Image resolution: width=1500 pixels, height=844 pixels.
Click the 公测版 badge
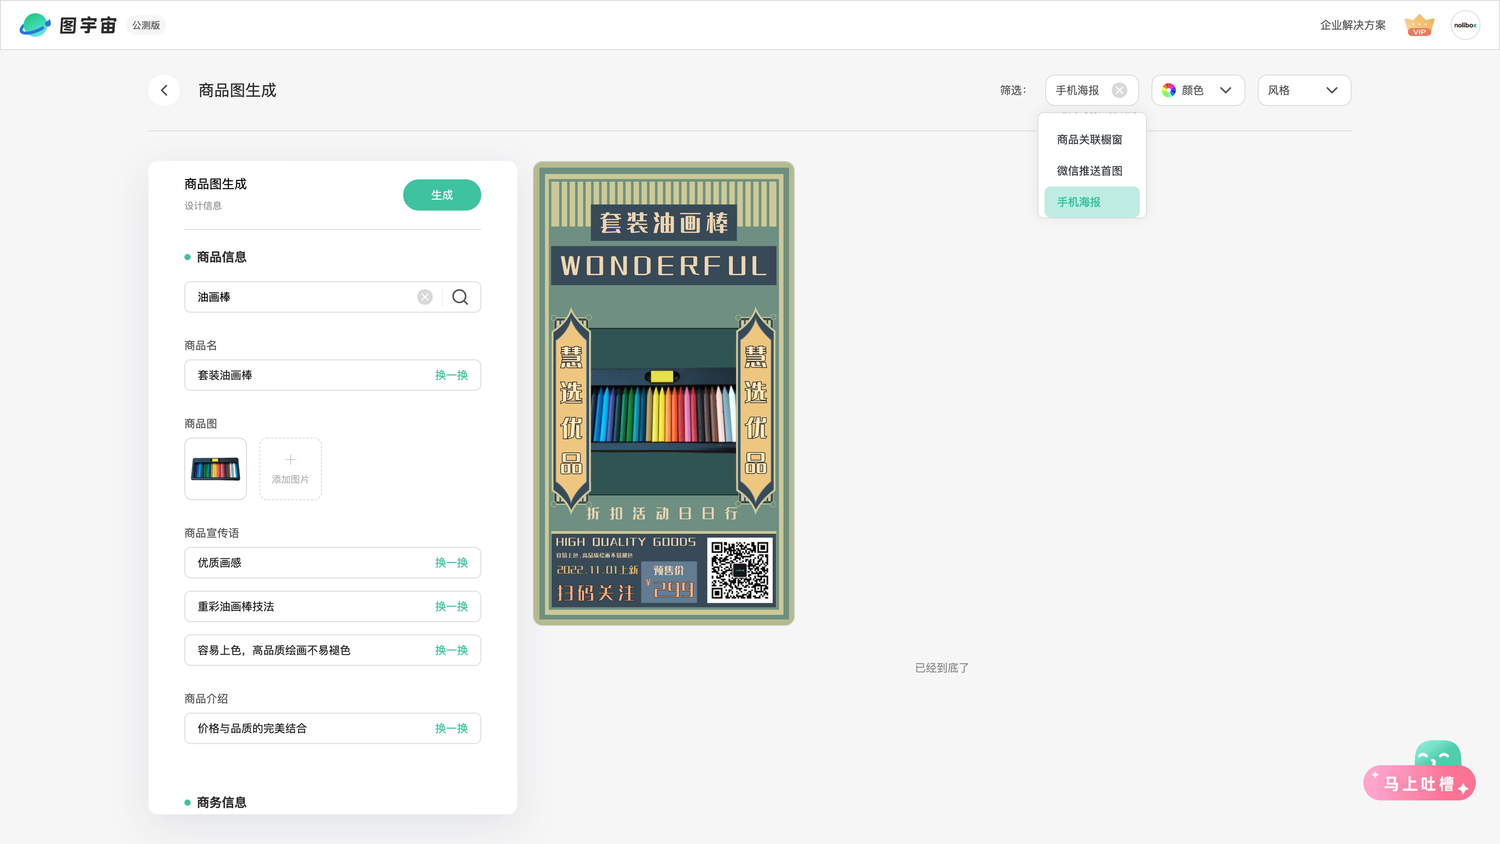point(146,25)
